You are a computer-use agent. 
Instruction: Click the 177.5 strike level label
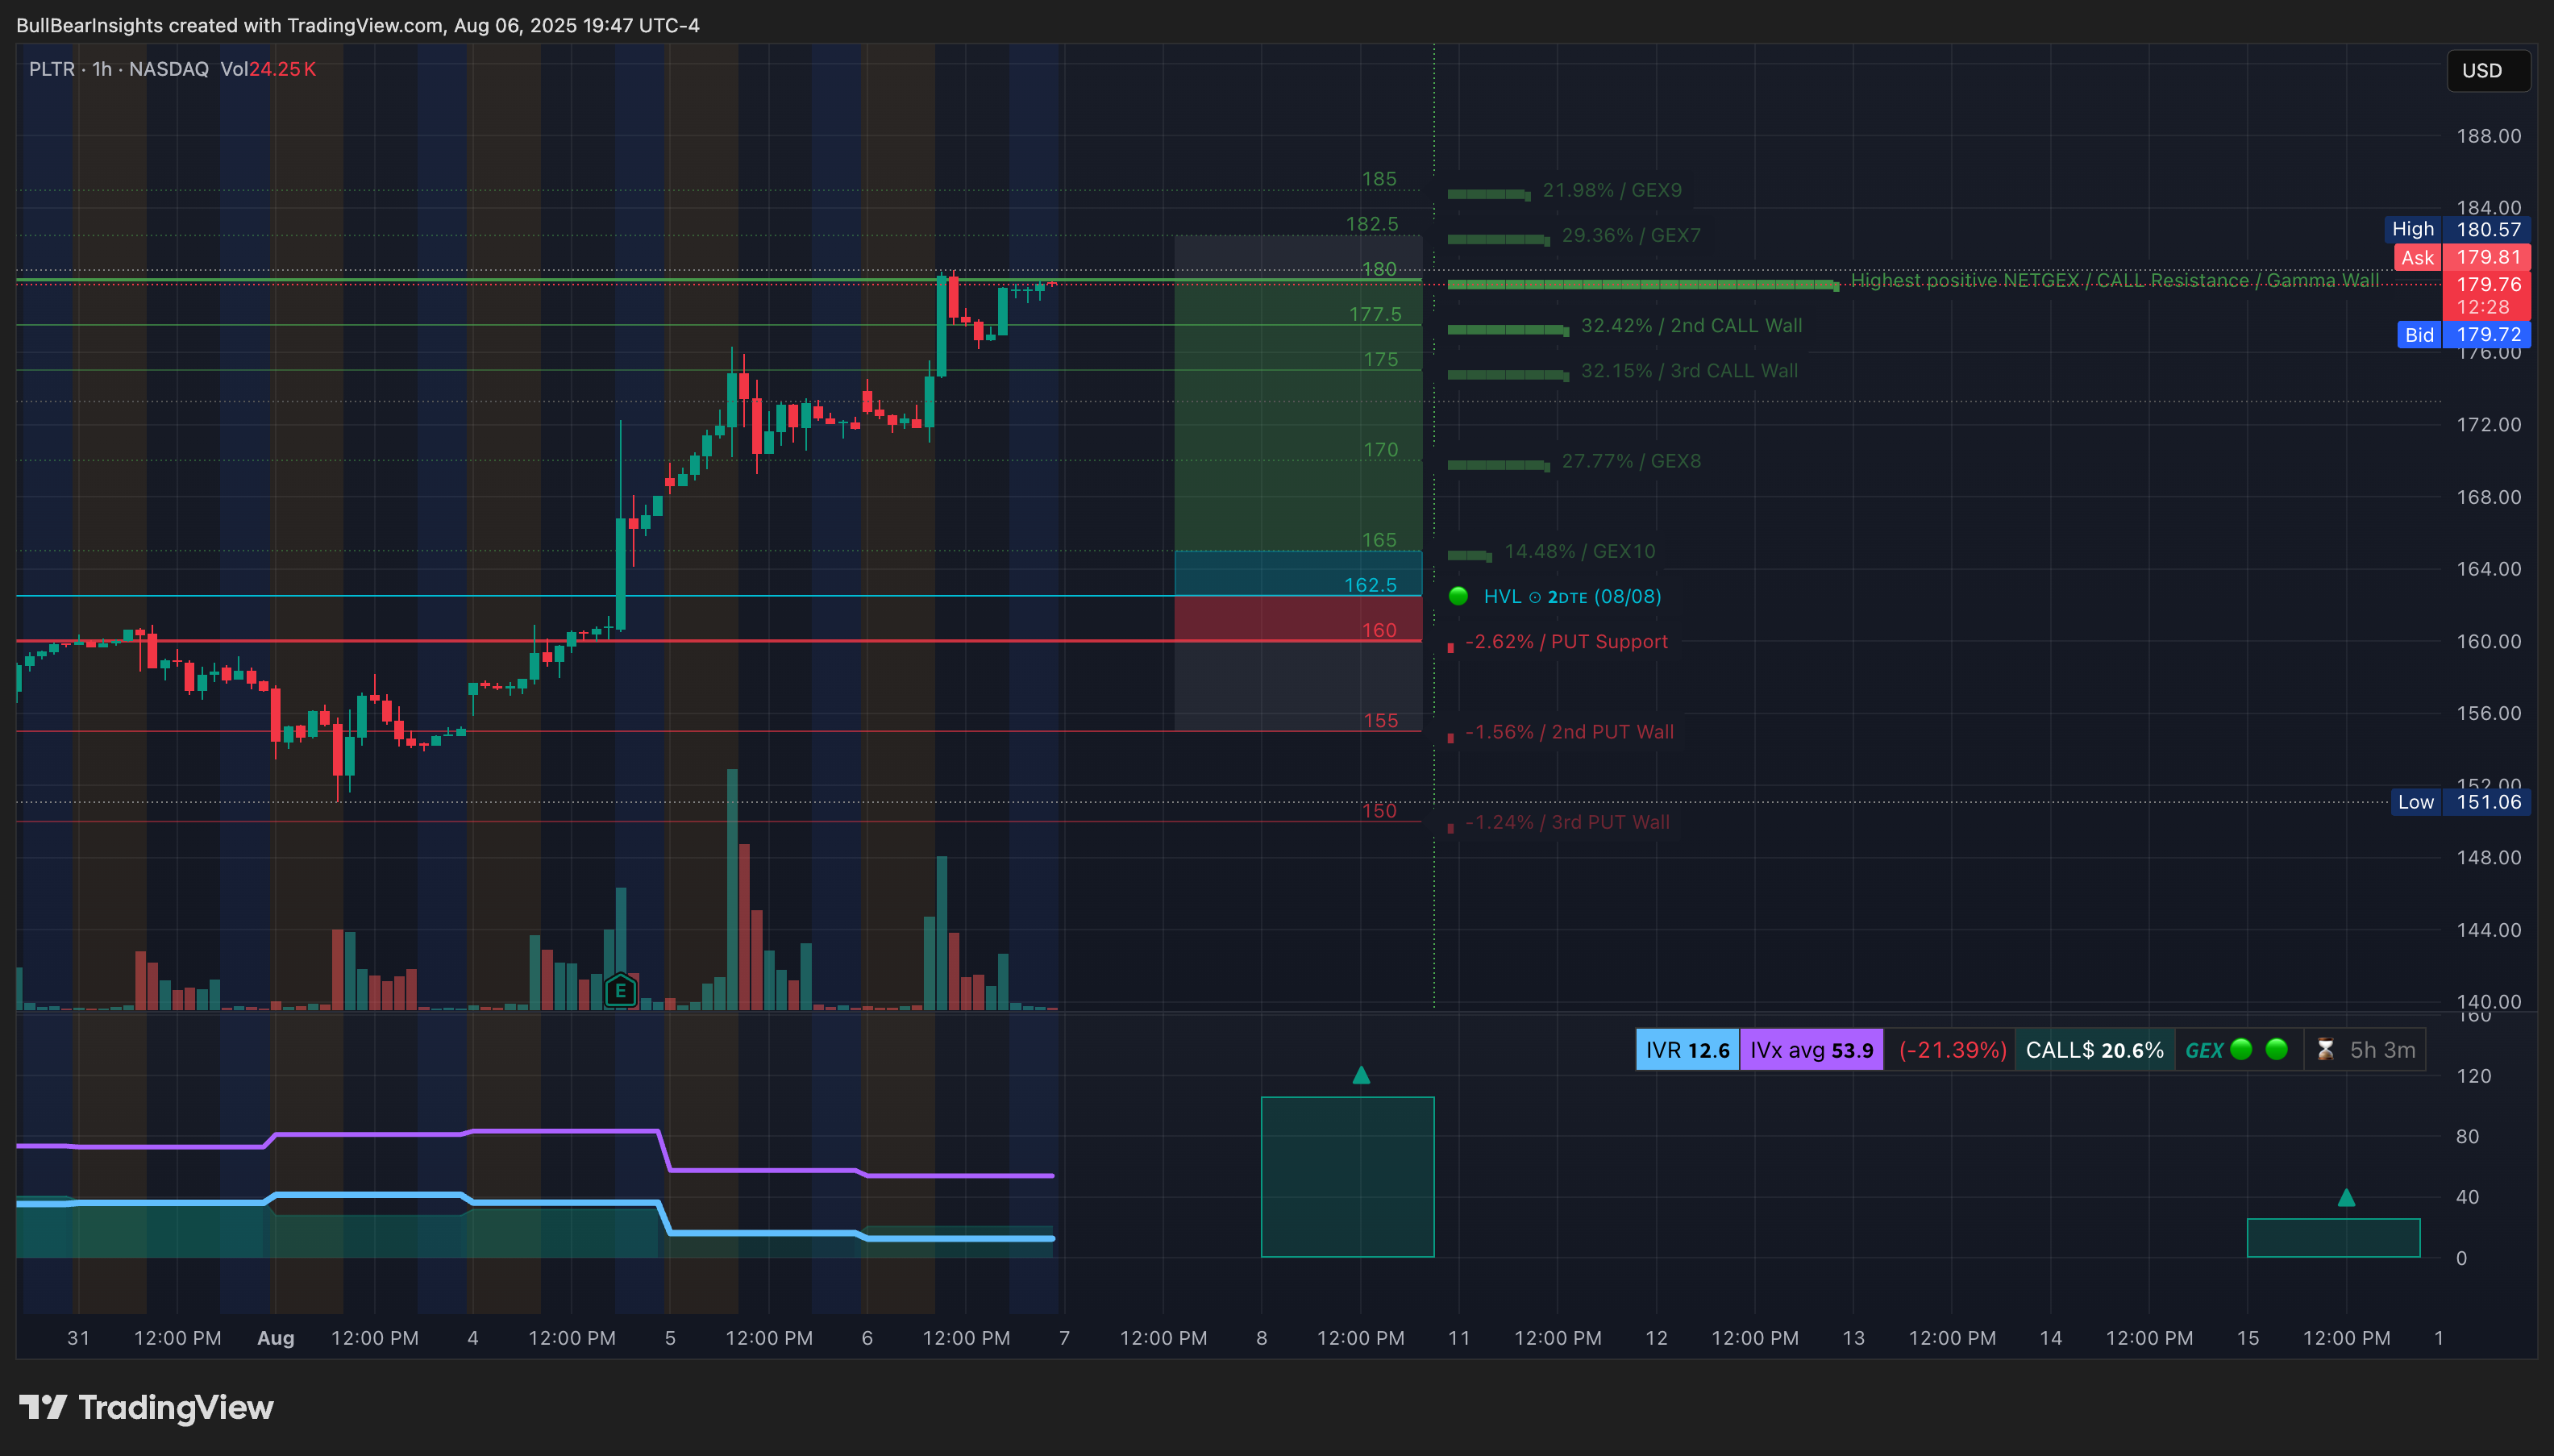[1375, 314]
